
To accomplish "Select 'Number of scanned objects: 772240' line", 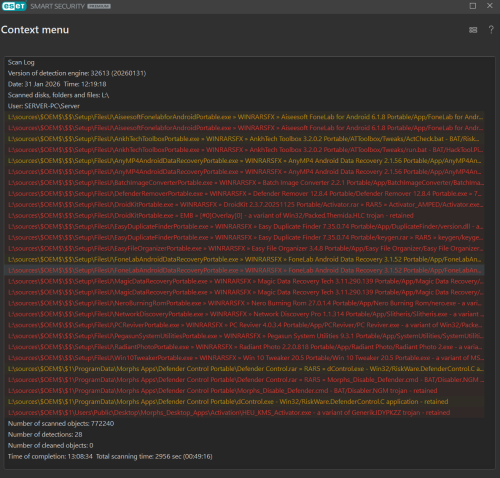I will pyautogui.click(x=61, y=424).
